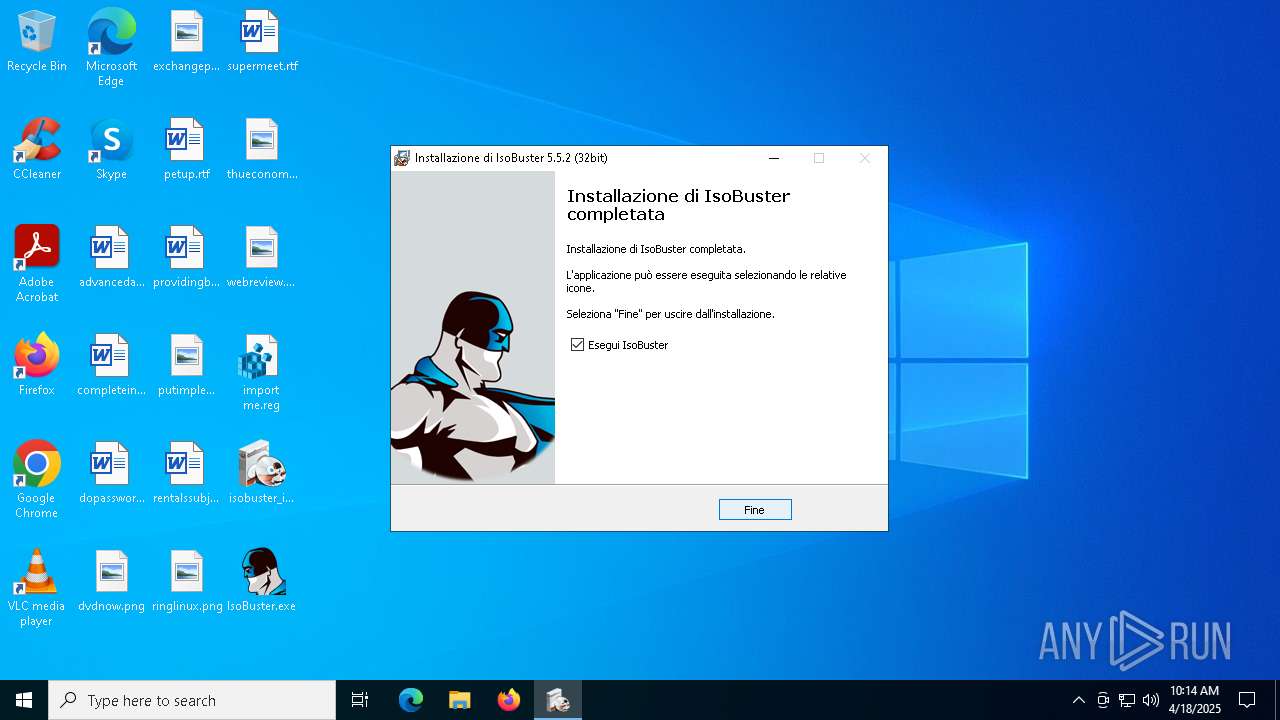
Task: Click the IsoBuster installer taskbar button
Action: point(558,700)
